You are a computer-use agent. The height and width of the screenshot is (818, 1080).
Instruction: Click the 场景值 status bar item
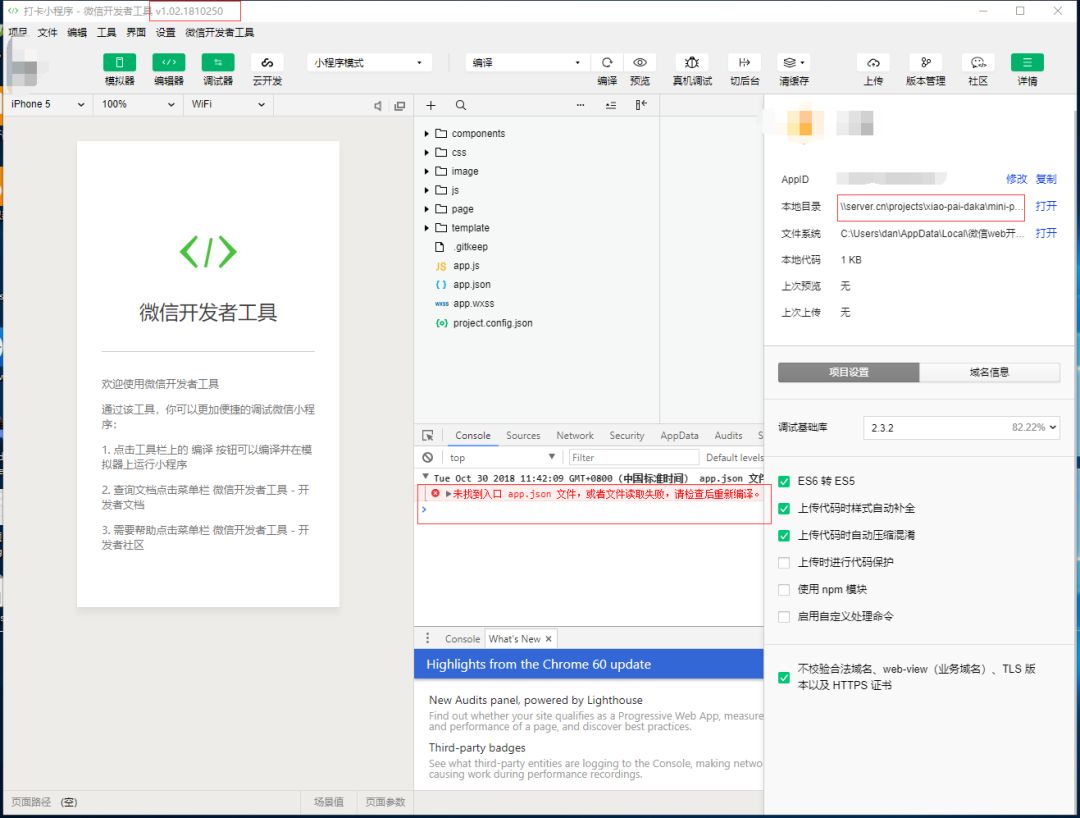(329, 802)
